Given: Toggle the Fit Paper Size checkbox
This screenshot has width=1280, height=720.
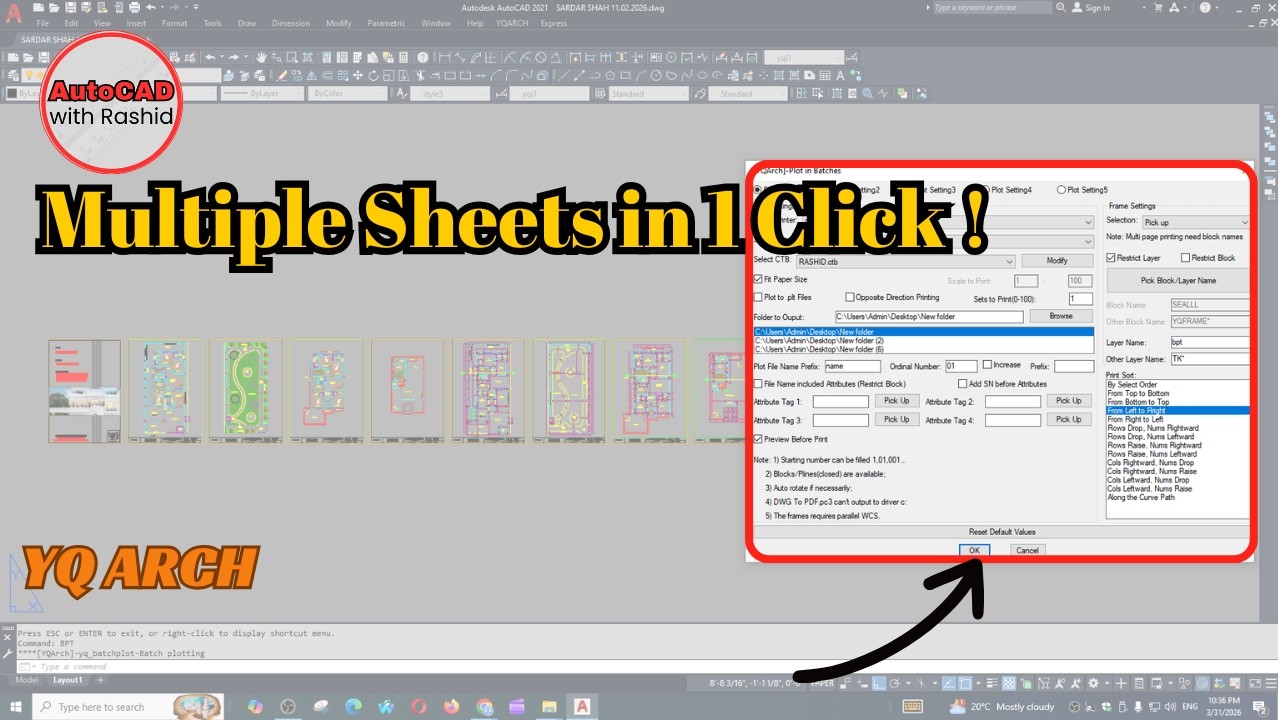Looking at the screenshot, I should pyautogui.click(x=758, y=279).
